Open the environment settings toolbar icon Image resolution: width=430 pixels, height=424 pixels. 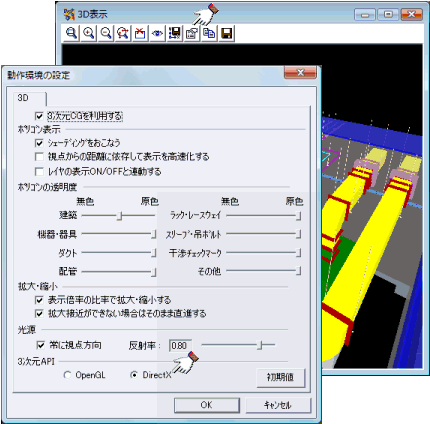pos(192,33)
